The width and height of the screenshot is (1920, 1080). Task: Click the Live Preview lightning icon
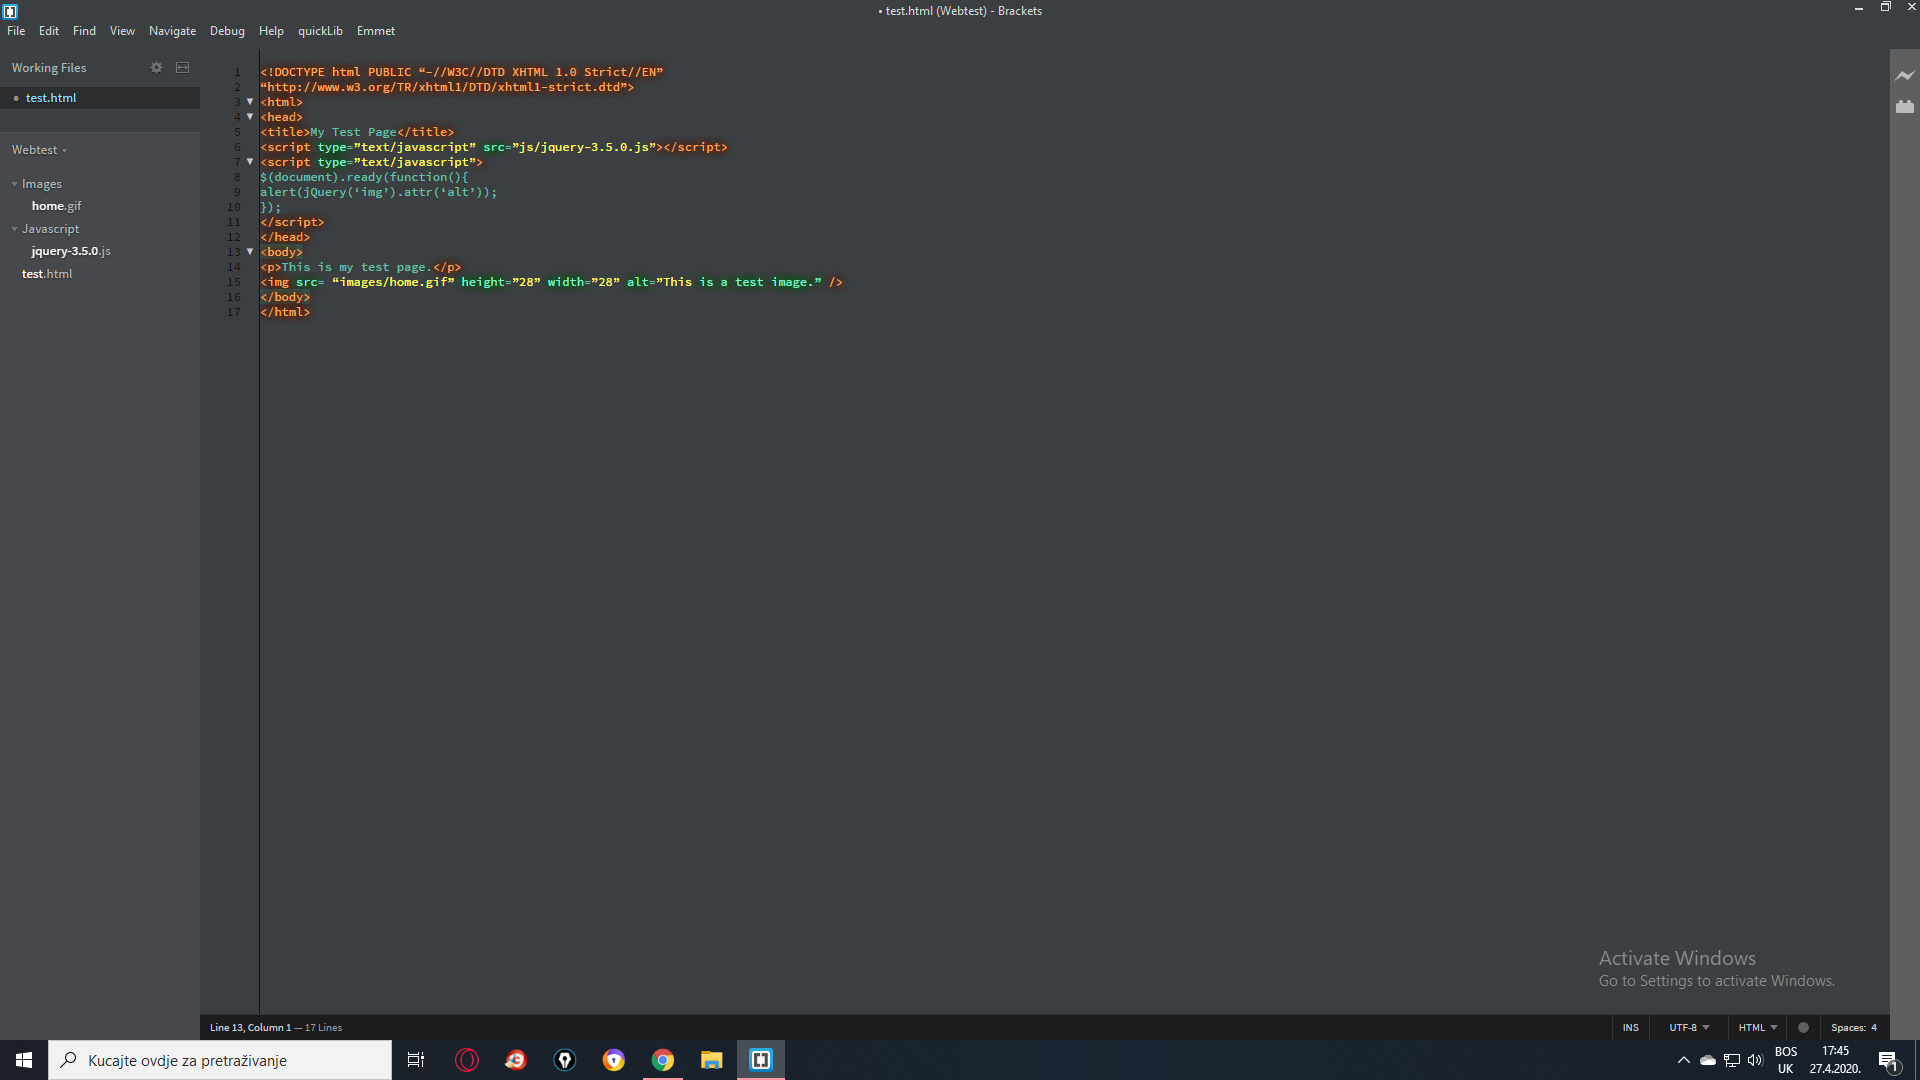point(1904,75)
